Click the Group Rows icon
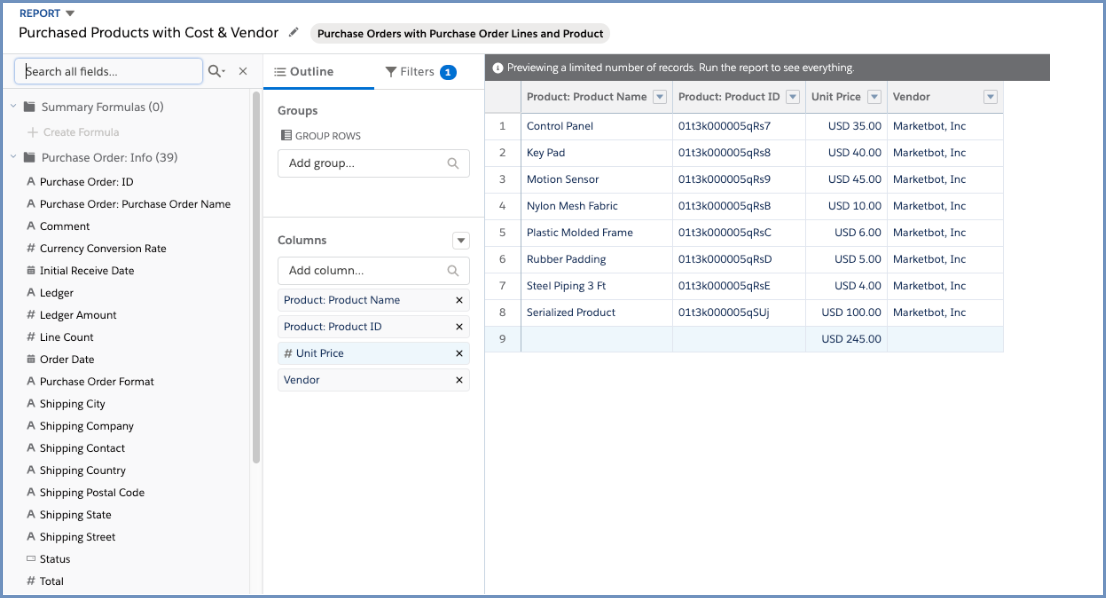Image resolution: width=1106 pixels, height=598 pixels. click(x=286, y=135)
